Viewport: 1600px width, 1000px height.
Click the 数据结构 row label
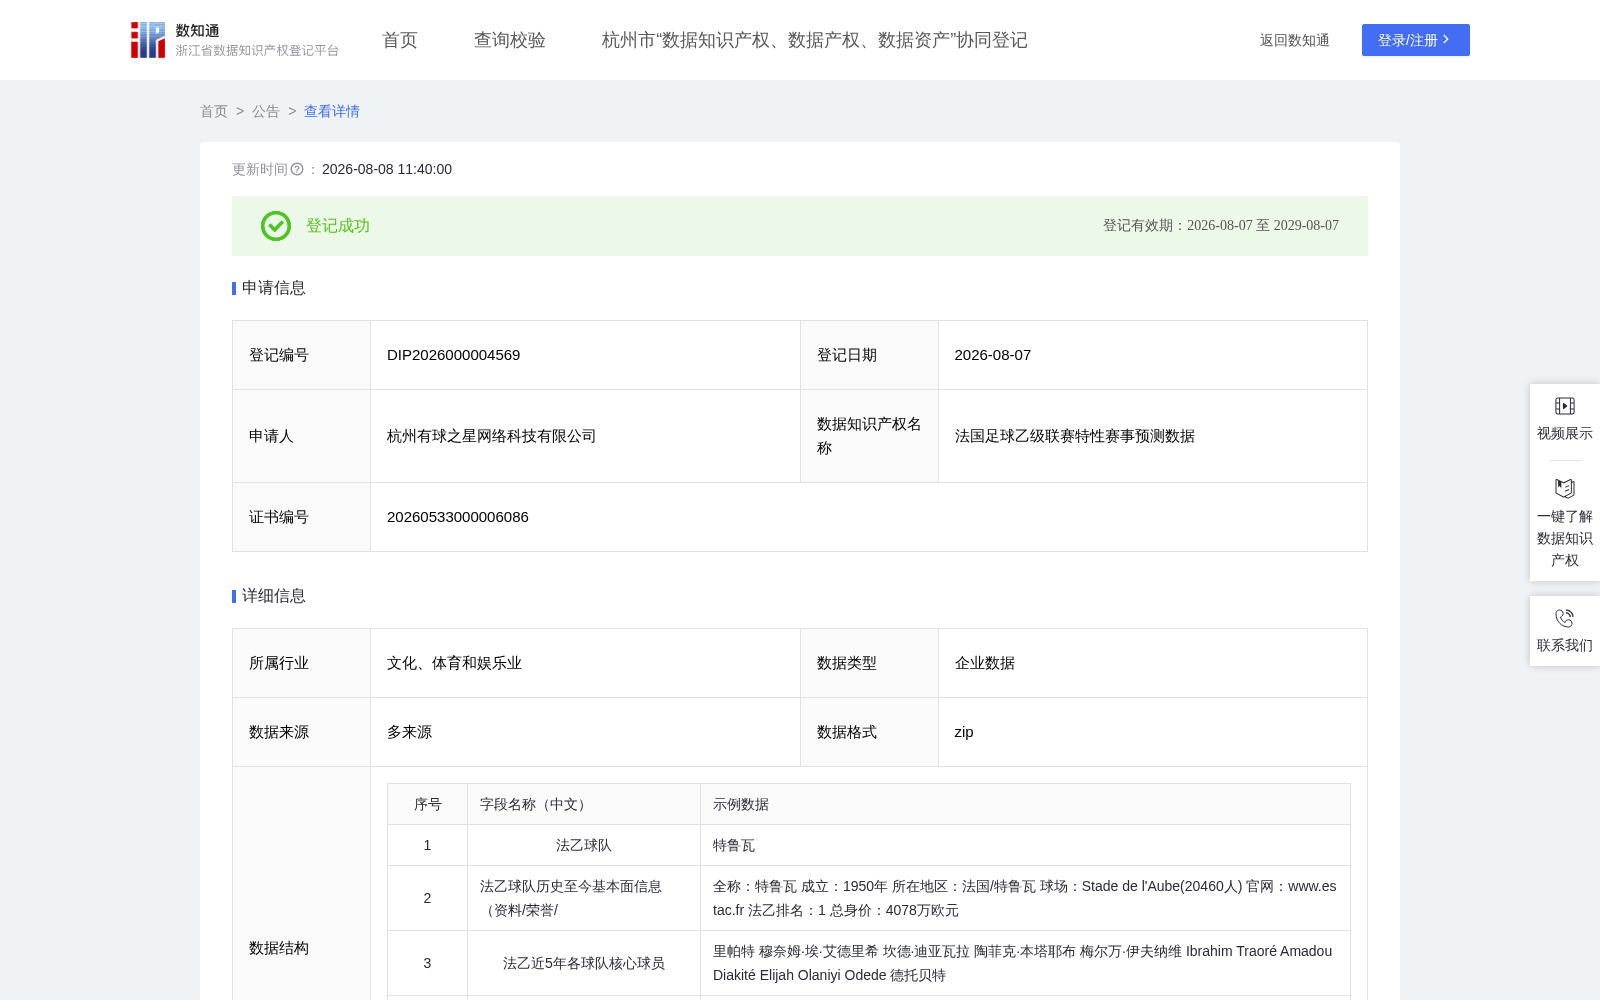[x=279, y=948]
